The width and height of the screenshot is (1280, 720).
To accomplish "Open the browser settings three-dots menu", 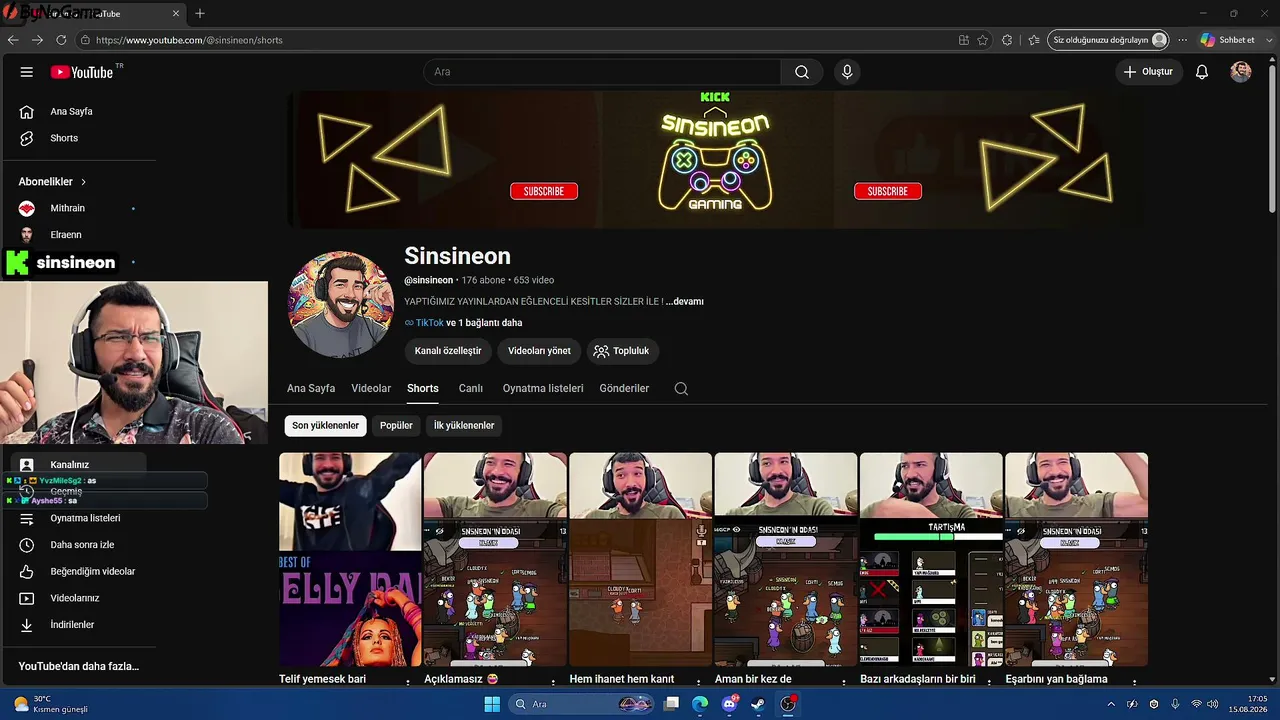I will pyautogui.click(x=1183, y=40).
